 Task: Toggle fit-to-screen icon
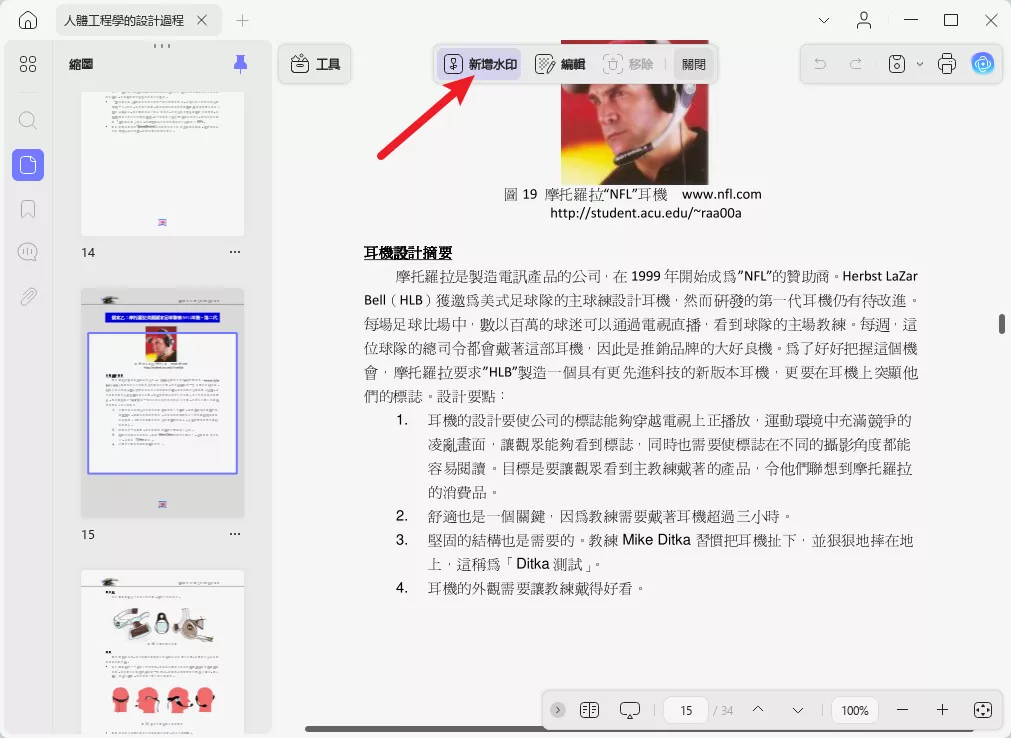tap(983, 710)
